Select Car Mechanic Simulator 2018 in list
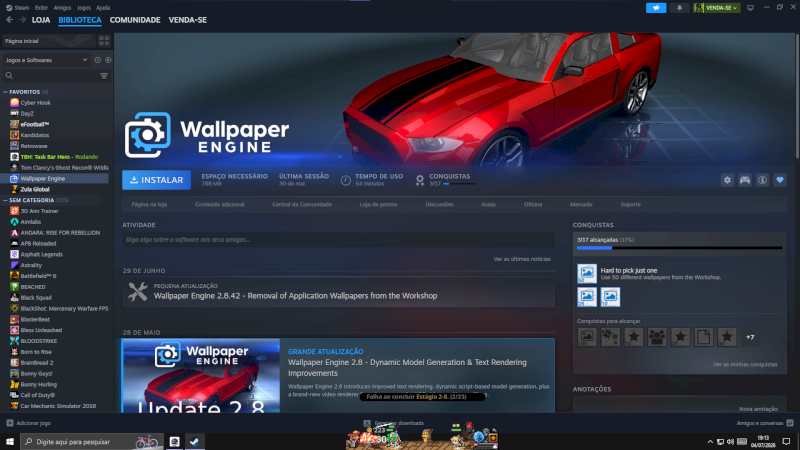 (x=58, y=406)
